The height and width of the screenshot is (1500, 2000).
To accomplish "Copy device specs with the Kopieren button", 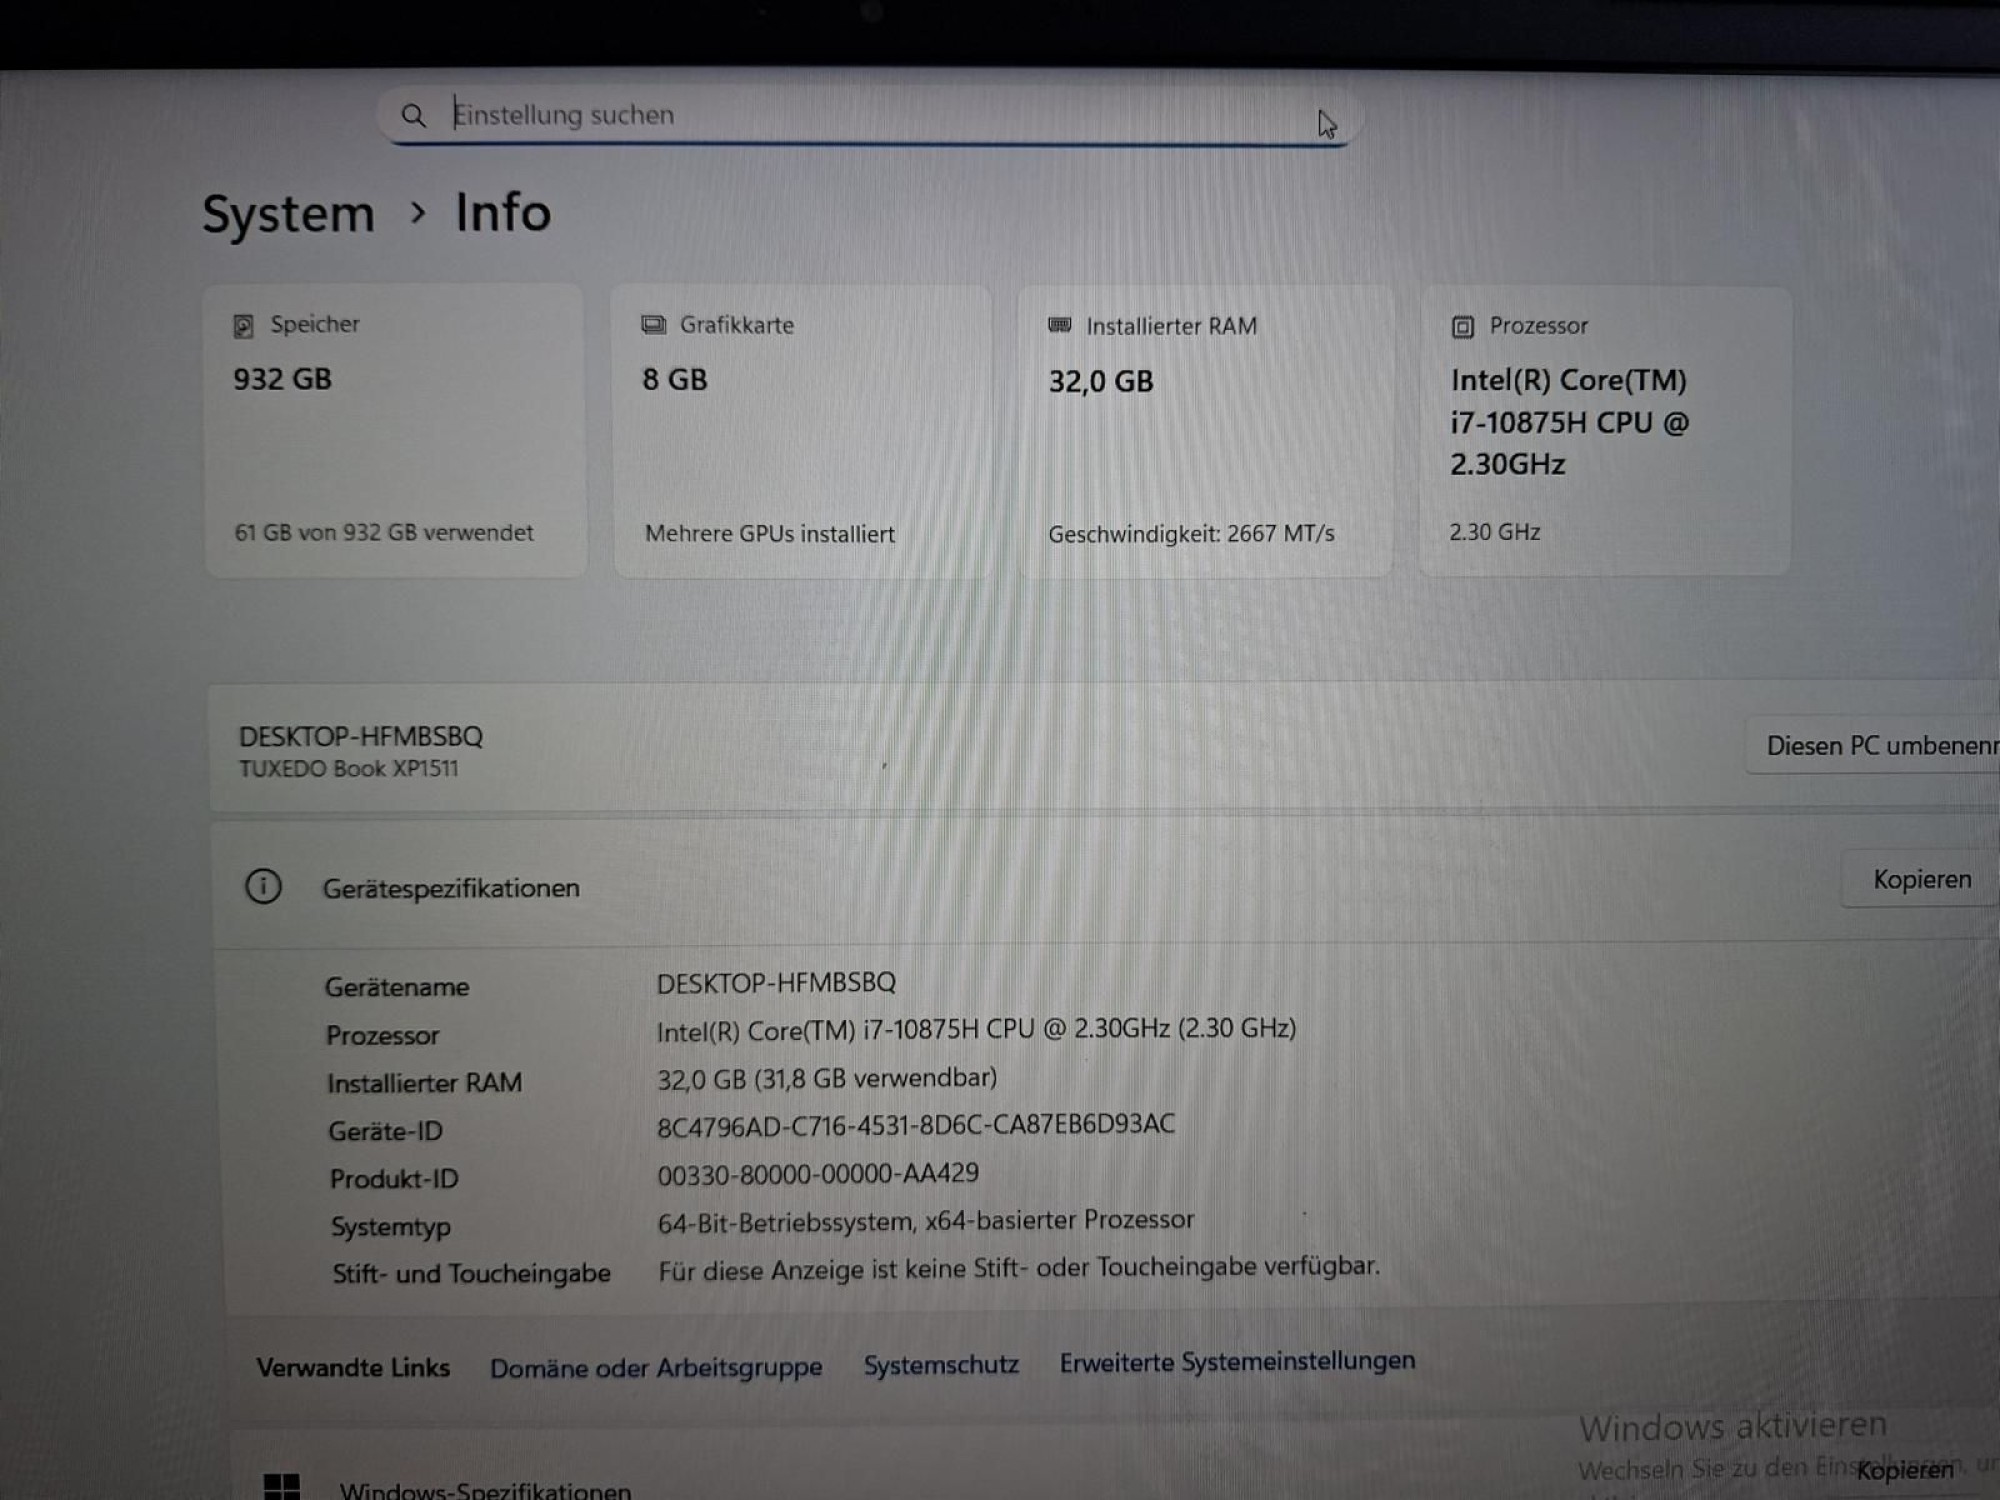I will pyautogui.click(x=1920, y=880).
